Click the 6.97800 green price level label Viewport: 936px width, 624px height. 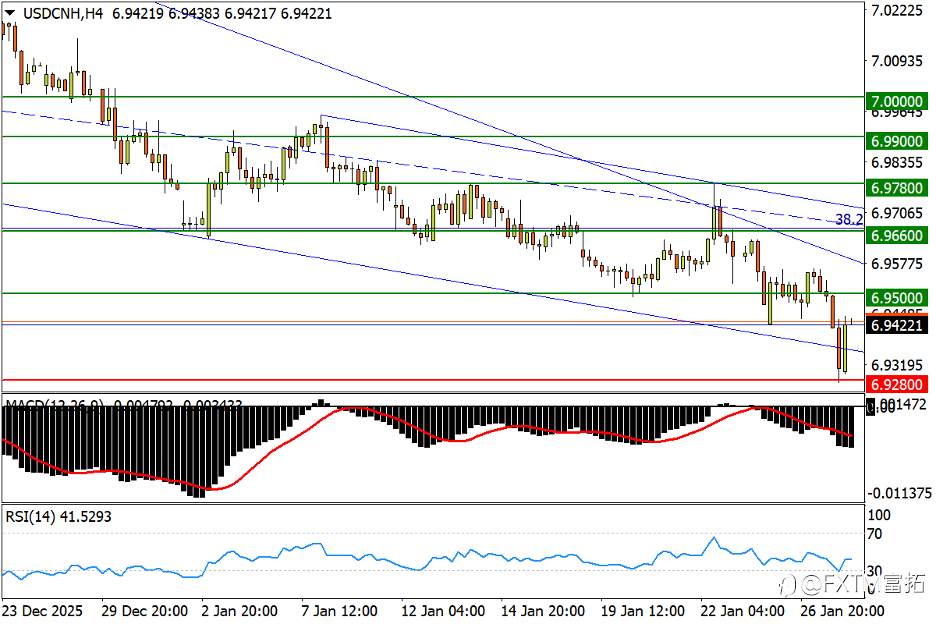(x=897, y=187)
